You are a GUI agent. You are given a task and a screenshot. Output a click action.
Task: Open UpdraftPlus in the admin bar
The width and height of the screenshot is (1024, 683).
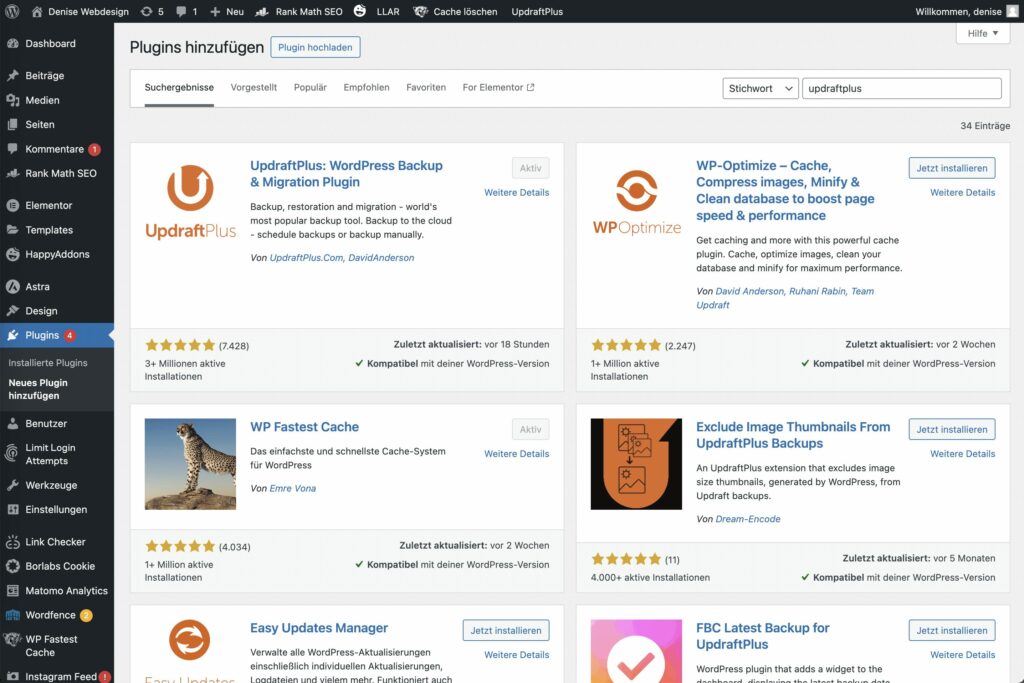click(537, 11)
